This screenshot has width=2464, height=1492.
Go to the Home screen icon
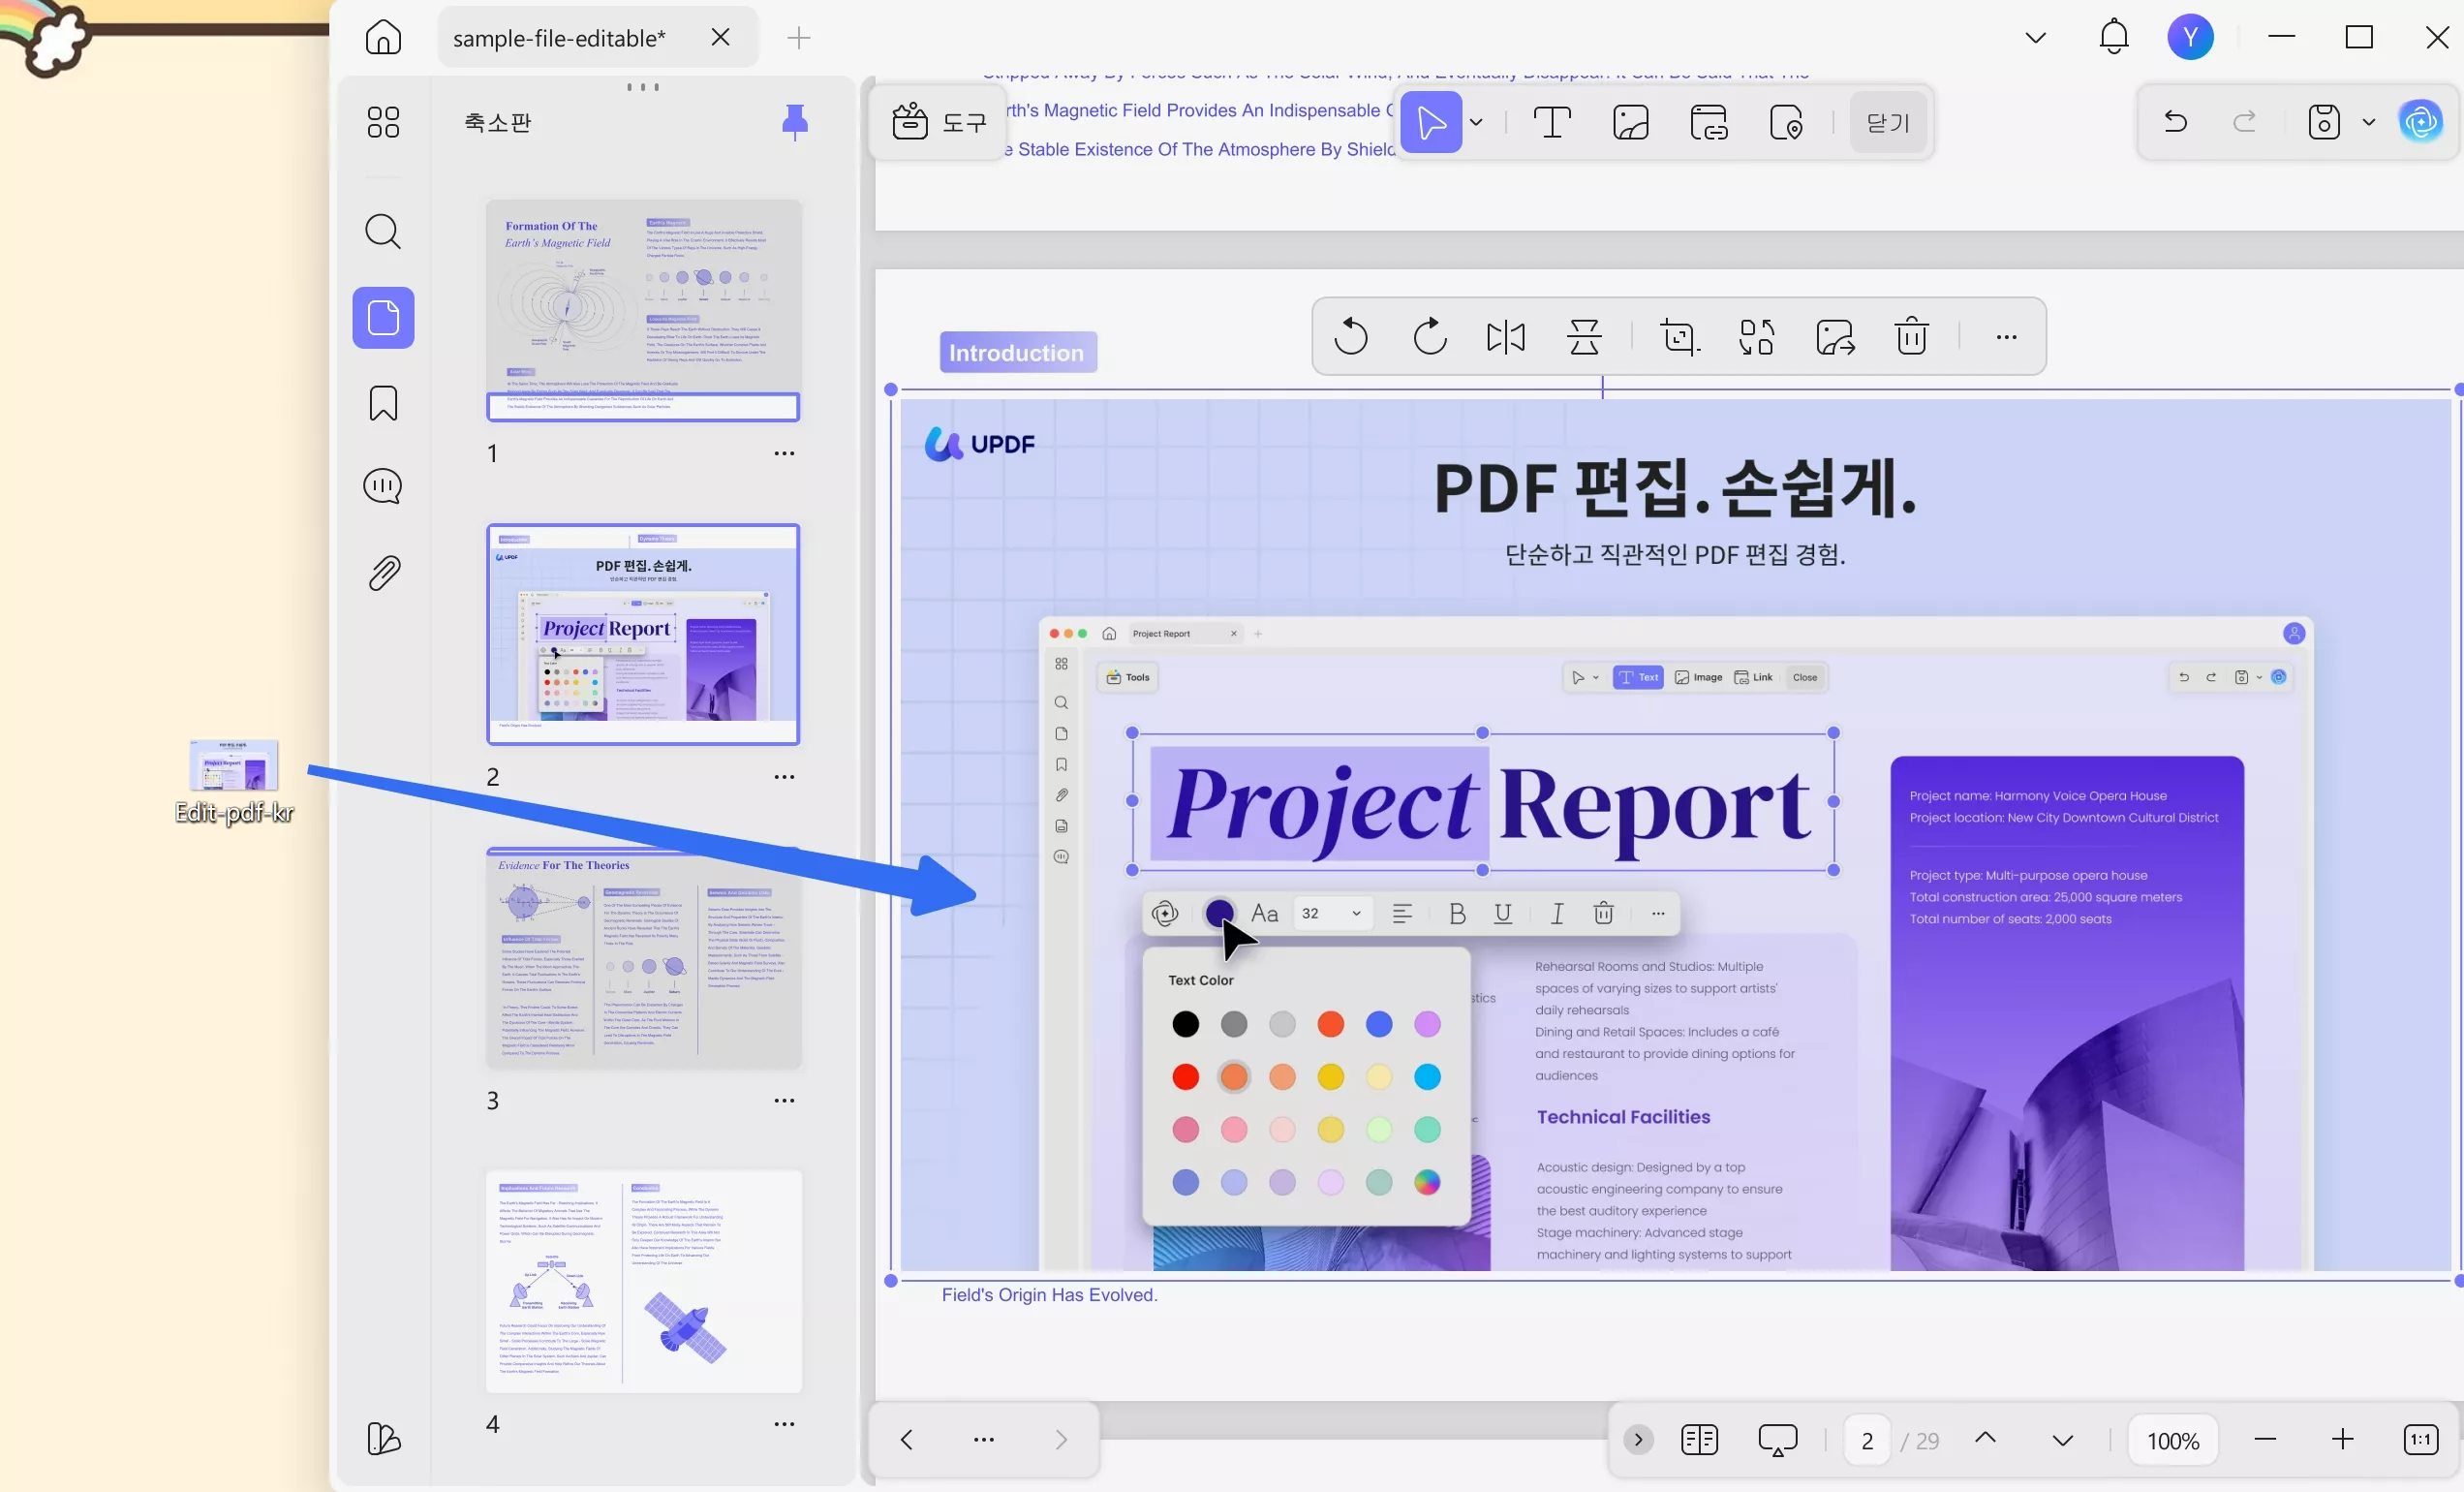click(383, 38)
